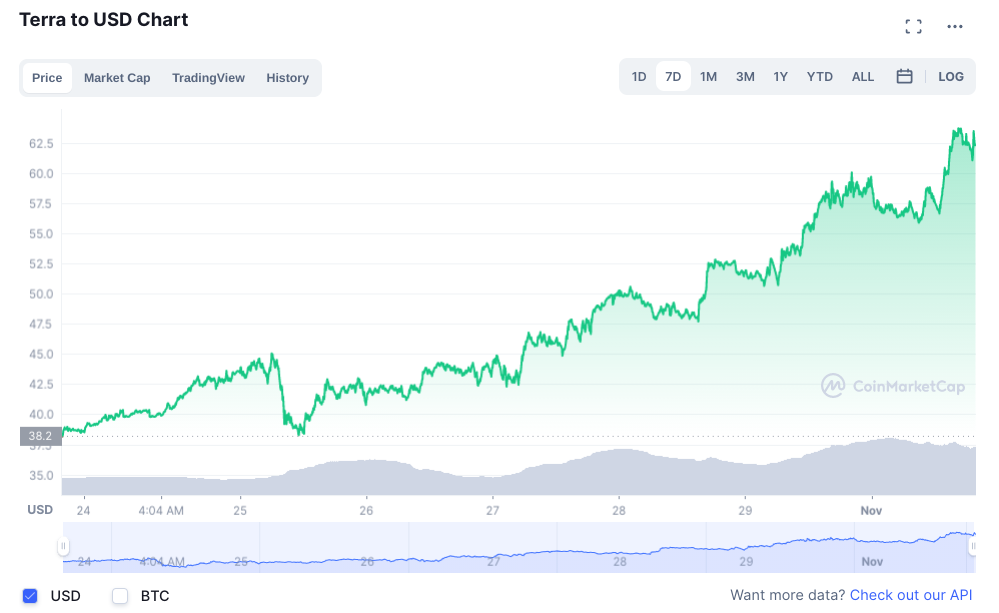Click the 38.2 price label on the axis
Viewport: 999px width, 613px height.
point(40,436)
